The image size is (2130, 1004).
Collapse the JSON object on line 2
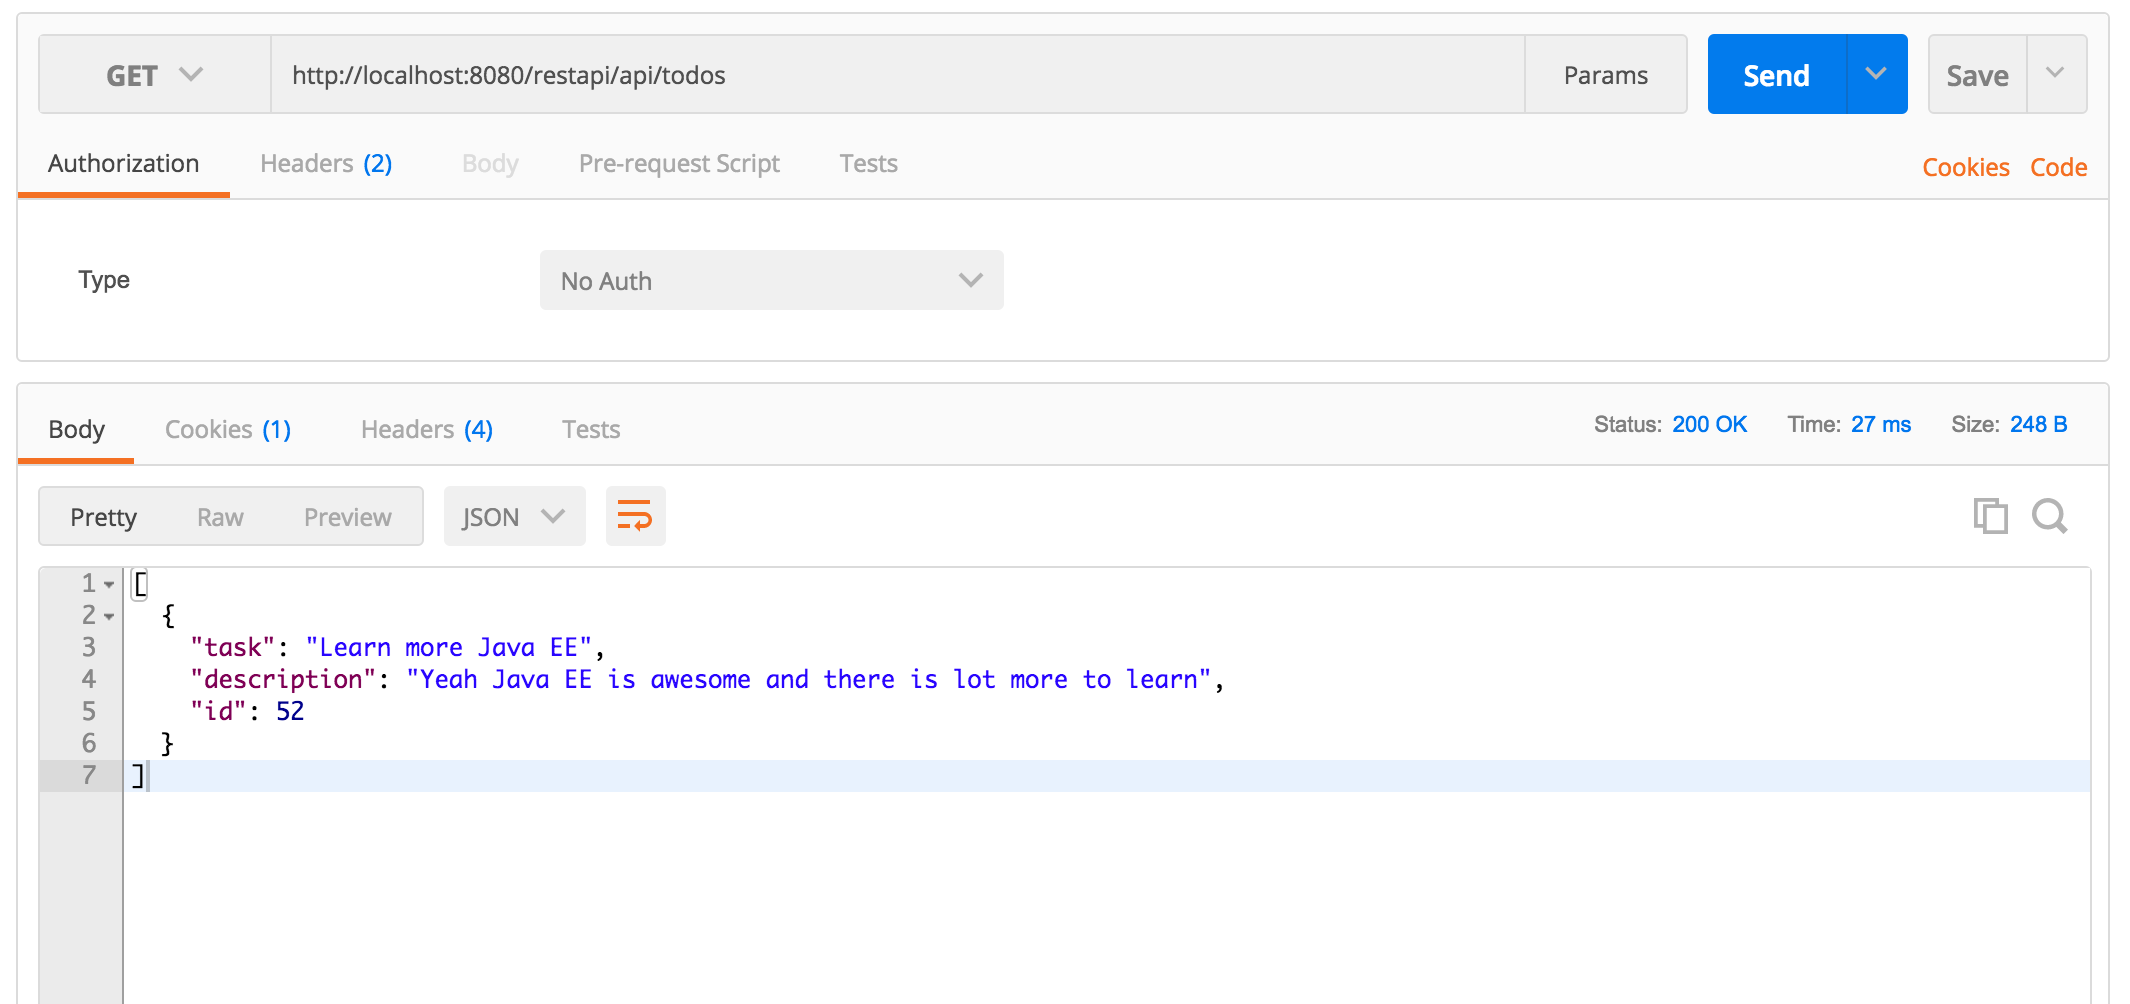(109, 616)
